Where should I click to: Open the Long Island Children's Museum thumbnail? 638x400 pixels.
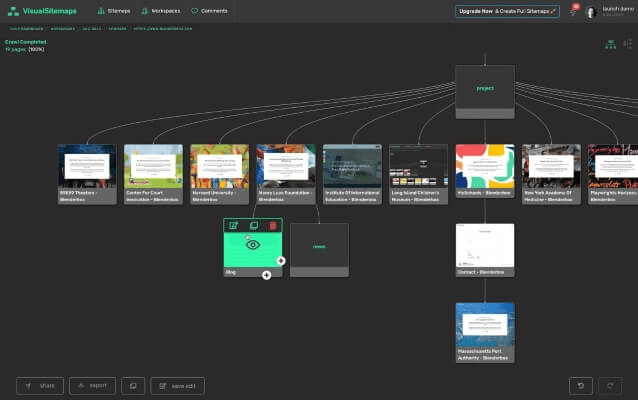pyautogui.click(x=419, y=166)
